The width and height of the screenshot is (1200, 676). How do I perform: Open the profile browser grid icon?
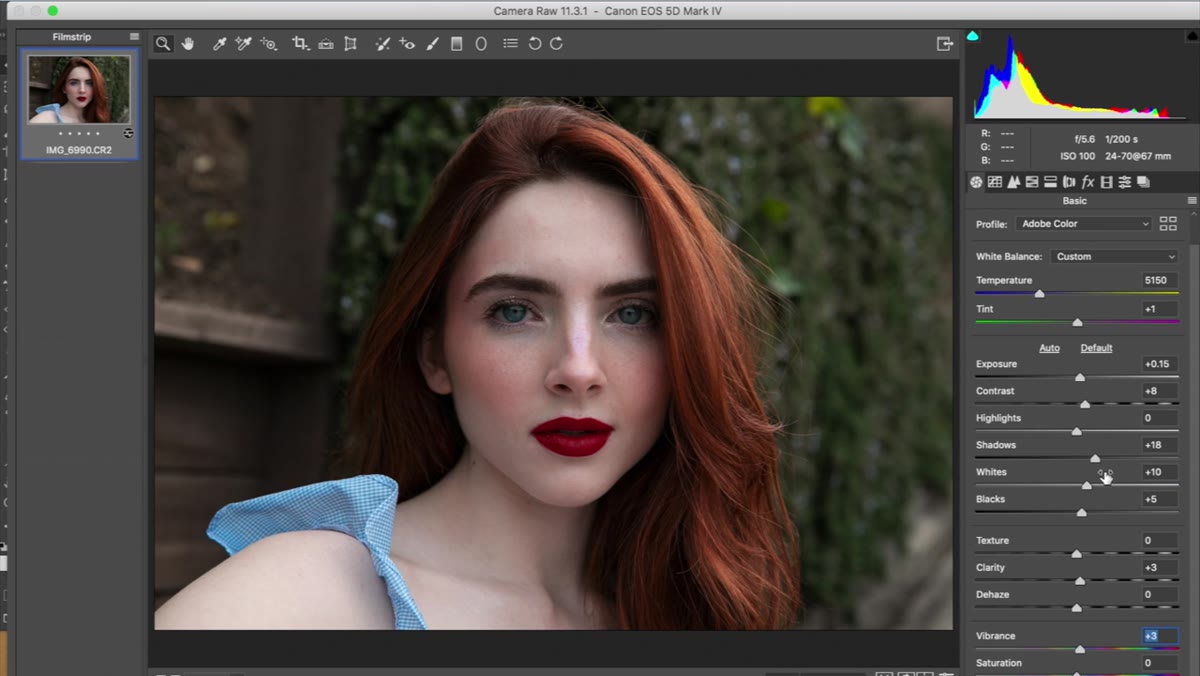coord(1168,224)
